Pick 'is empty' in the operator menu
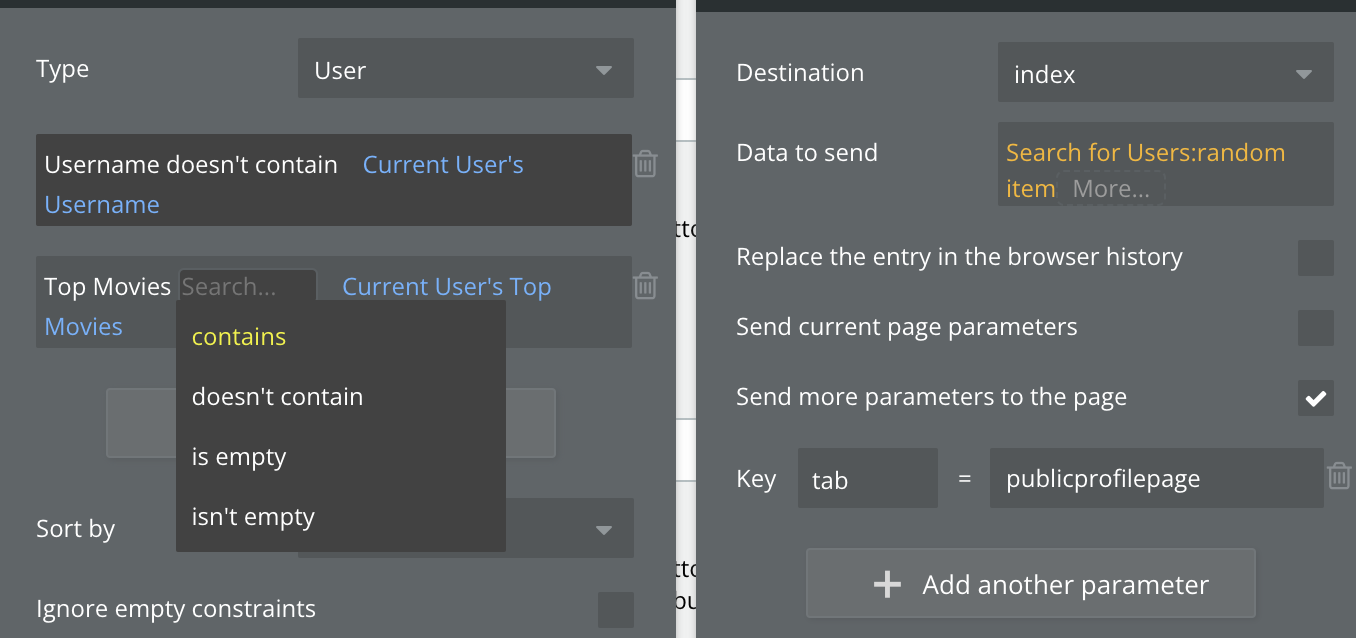The height and width of the screenshot is (638, 1356). pyautogui.click(x=239, y=457)
